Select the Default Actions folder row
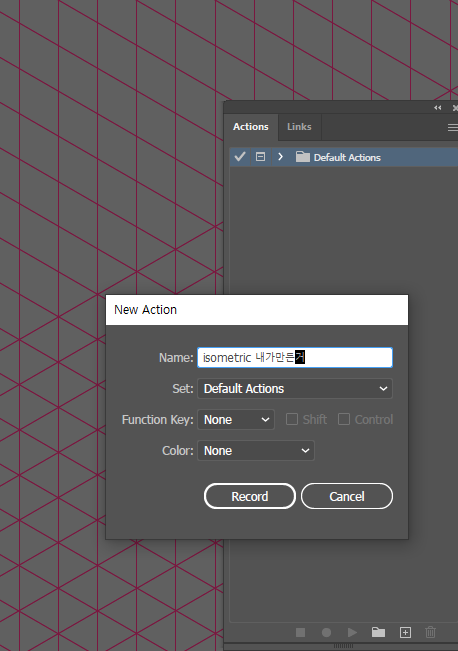This screenshot has width=458, height=651. point(344,157)
